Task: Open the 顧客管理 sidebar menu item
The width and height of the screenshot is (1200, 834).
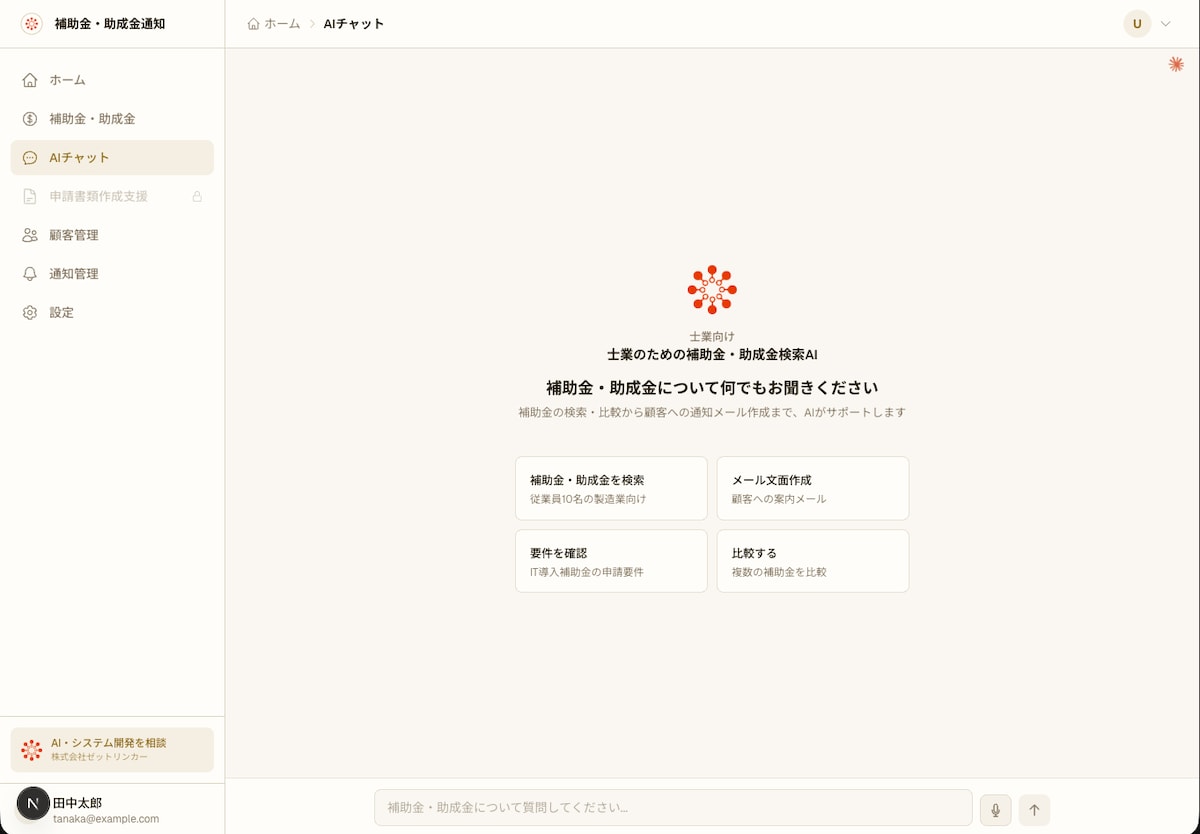Action: [112, 235]
